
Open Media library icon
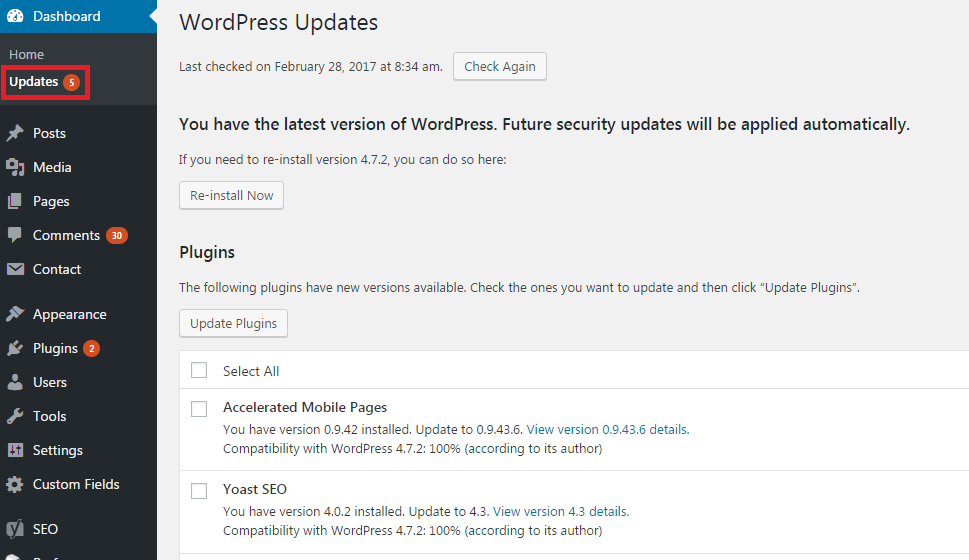pyautogui.click(x=15, y=167)
